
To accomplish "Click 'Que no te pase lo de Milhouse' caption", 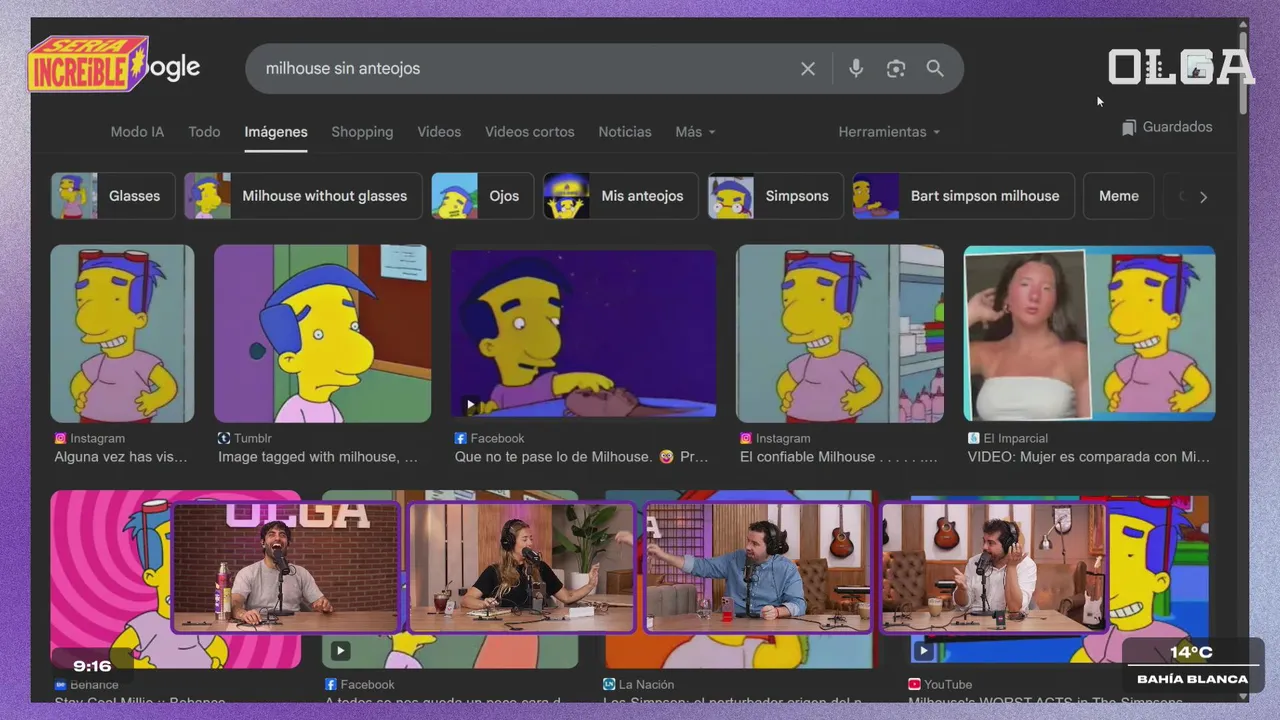I will [x=581, y=457].
